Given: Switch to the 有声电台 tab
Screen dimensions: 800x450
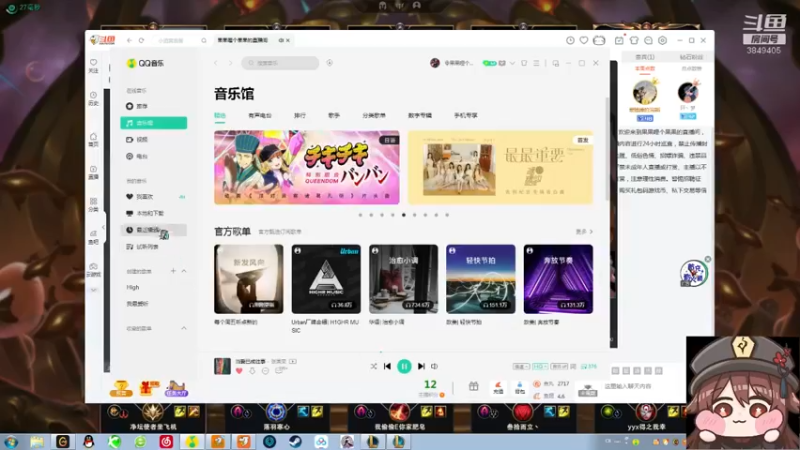Looking at the screenshot, I should coord(260,116).
